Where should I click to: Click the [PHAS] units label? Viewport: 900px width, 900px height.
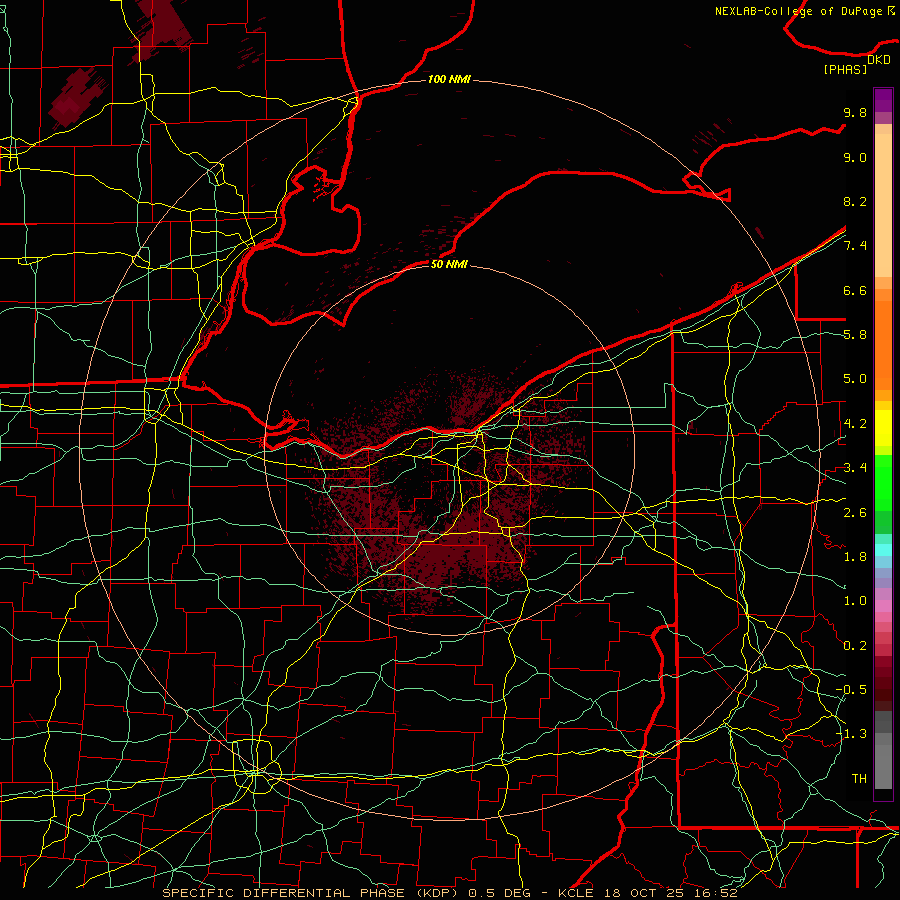(845, 69)
